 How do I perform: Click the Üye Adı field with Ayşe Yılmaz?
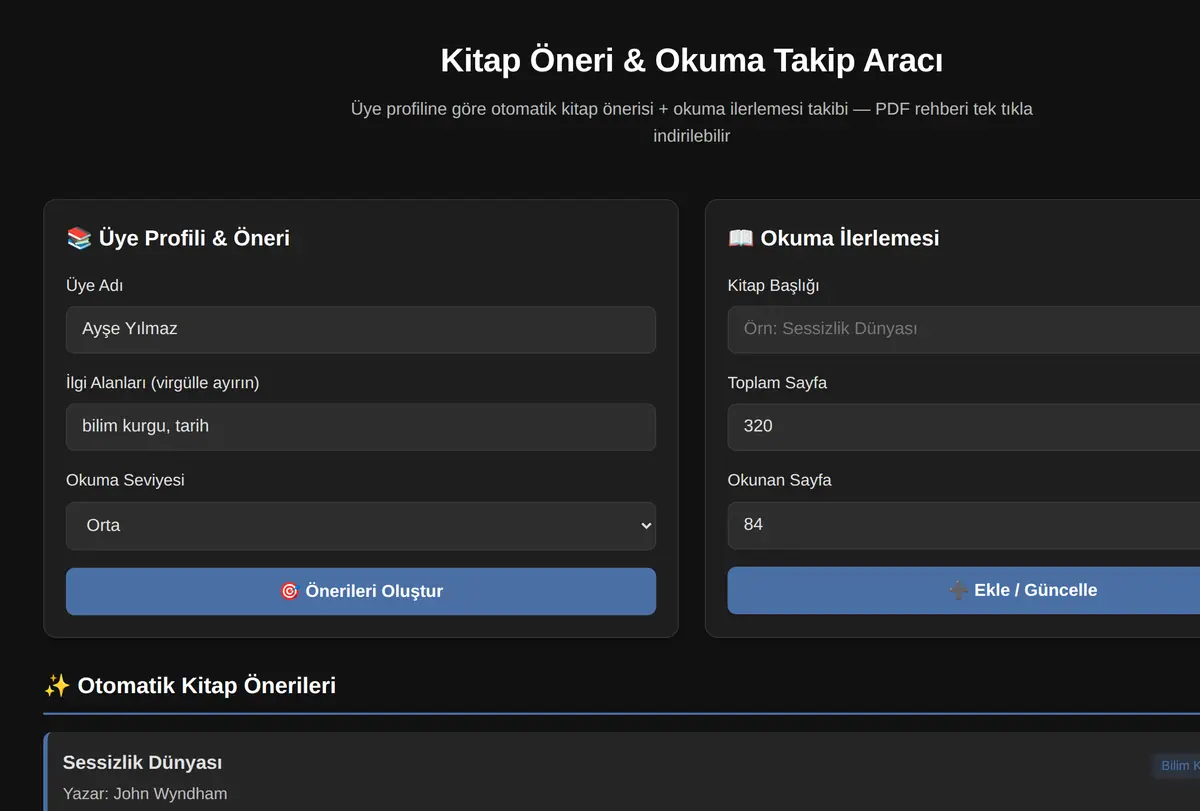click(x=361, y=329)
